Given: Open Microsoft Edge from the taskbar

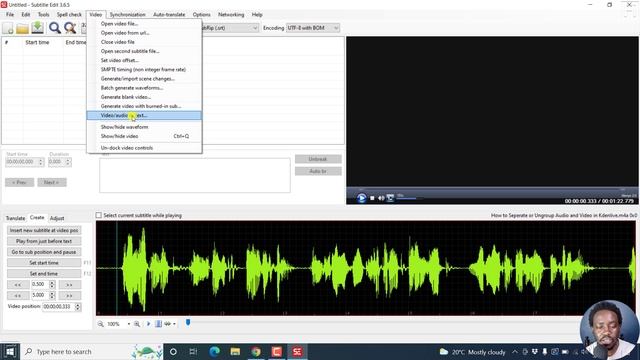Looking at the screenshot, I should (x=214, y=351).
